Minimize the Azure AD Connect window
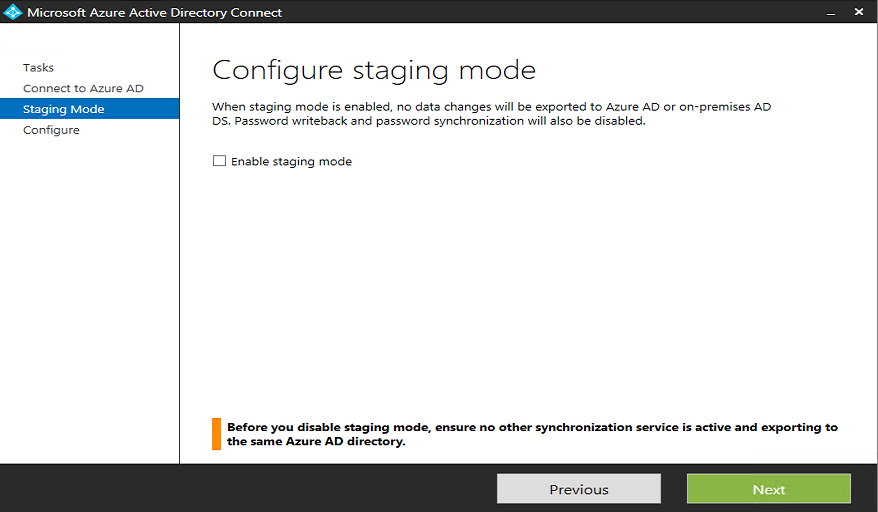The height and width of the screenshot is (512, 878). coord(831,12)
